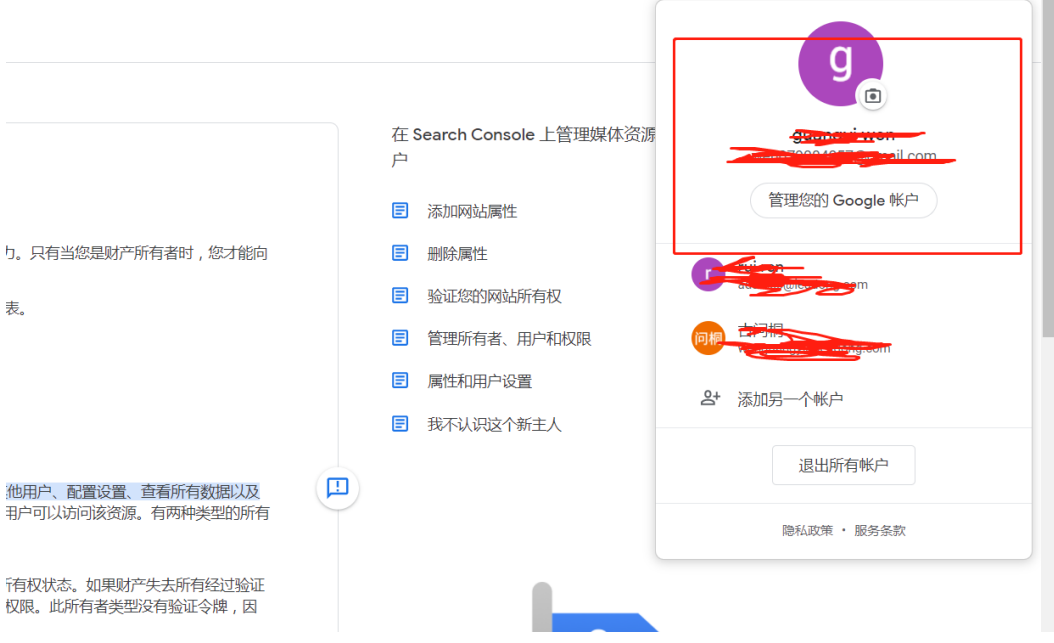Image resolution: width=1054 pixels, height=643 pixels.
Task: Click the vertical scrollbar on right edge
Action: tap(1046, 200)
